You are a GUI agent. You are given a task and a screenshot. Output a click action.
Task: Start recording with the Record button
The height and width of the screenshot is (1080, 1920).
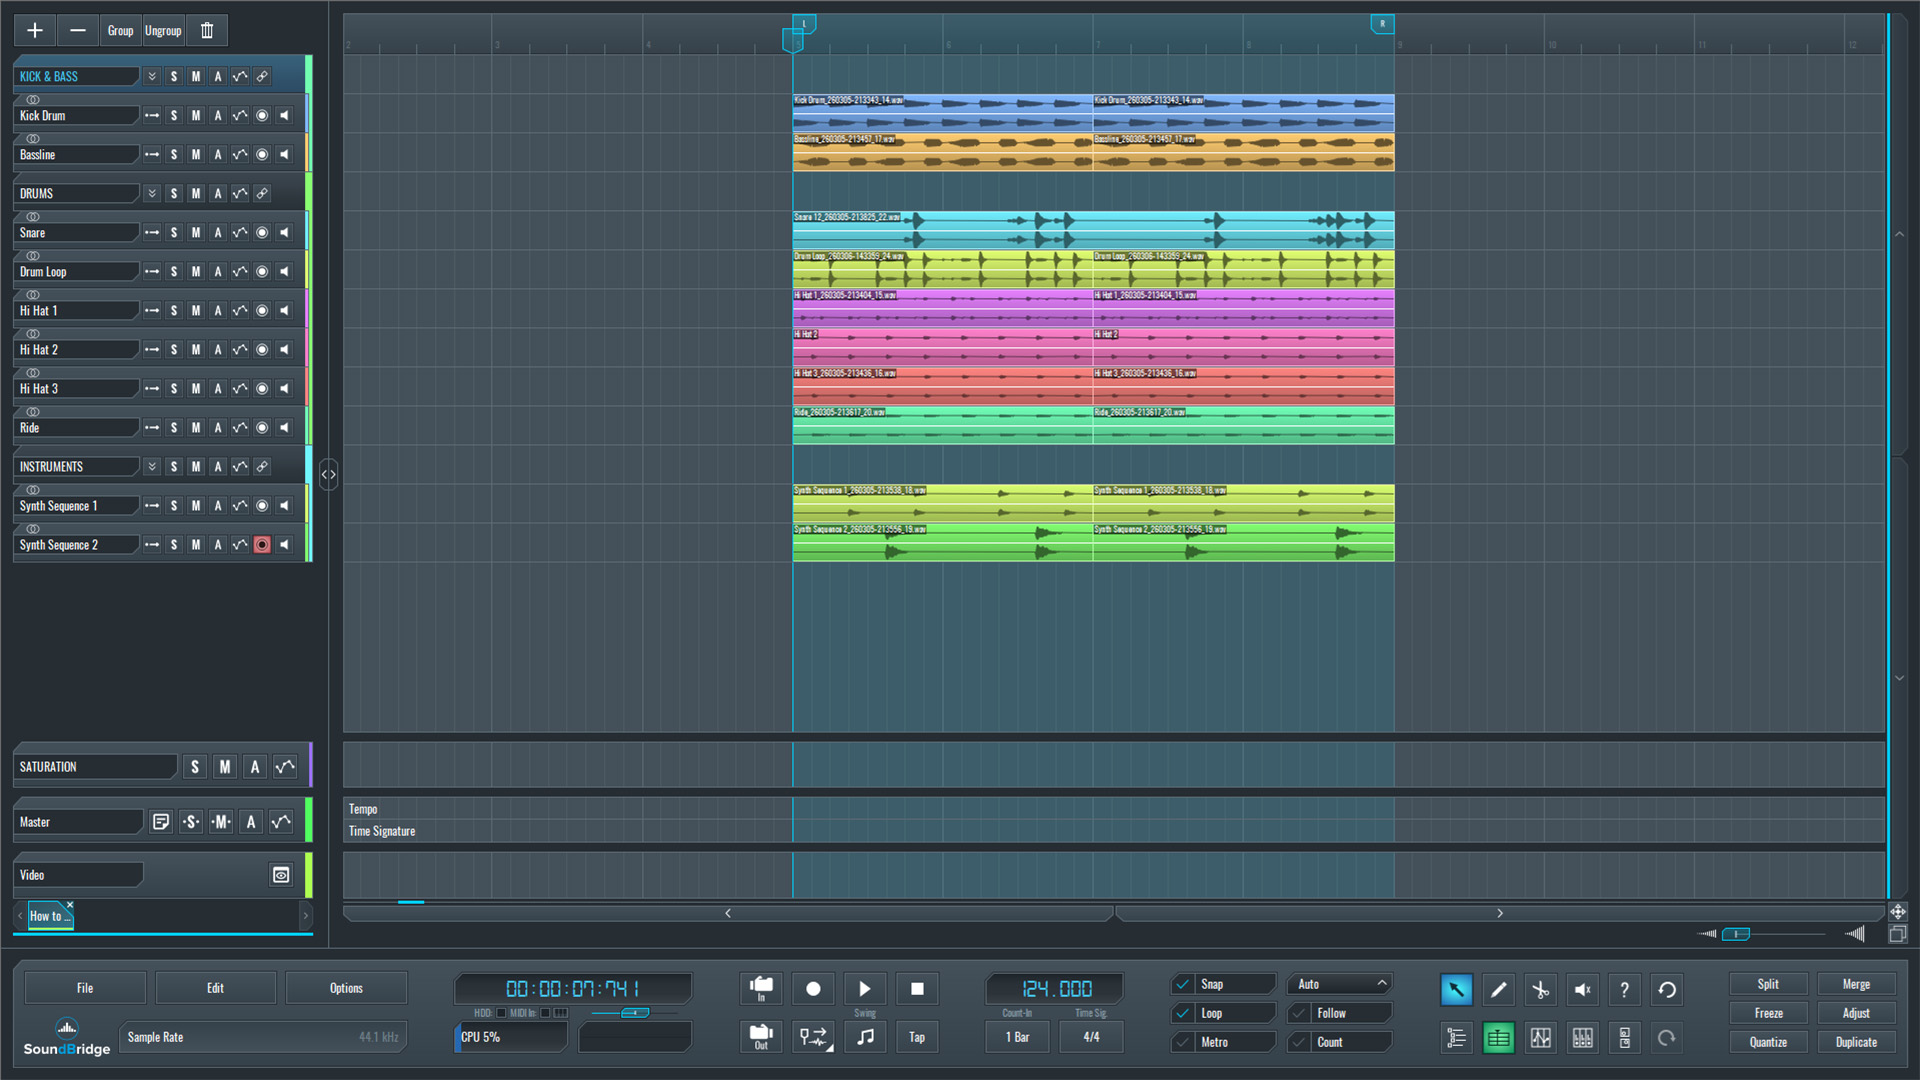(x=813, y=988)
